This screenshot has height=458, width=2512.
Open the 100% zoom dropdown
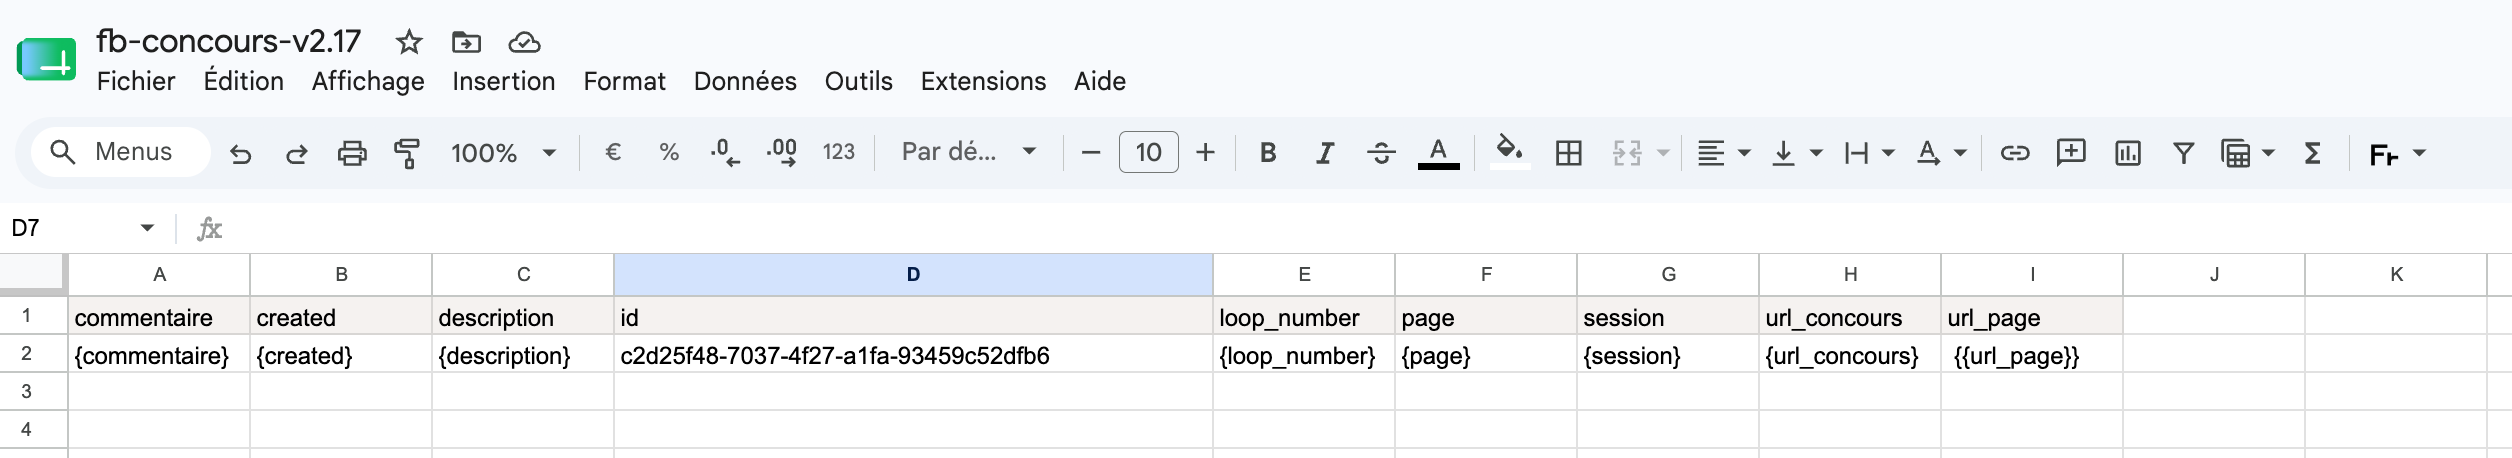coord(503,153)
